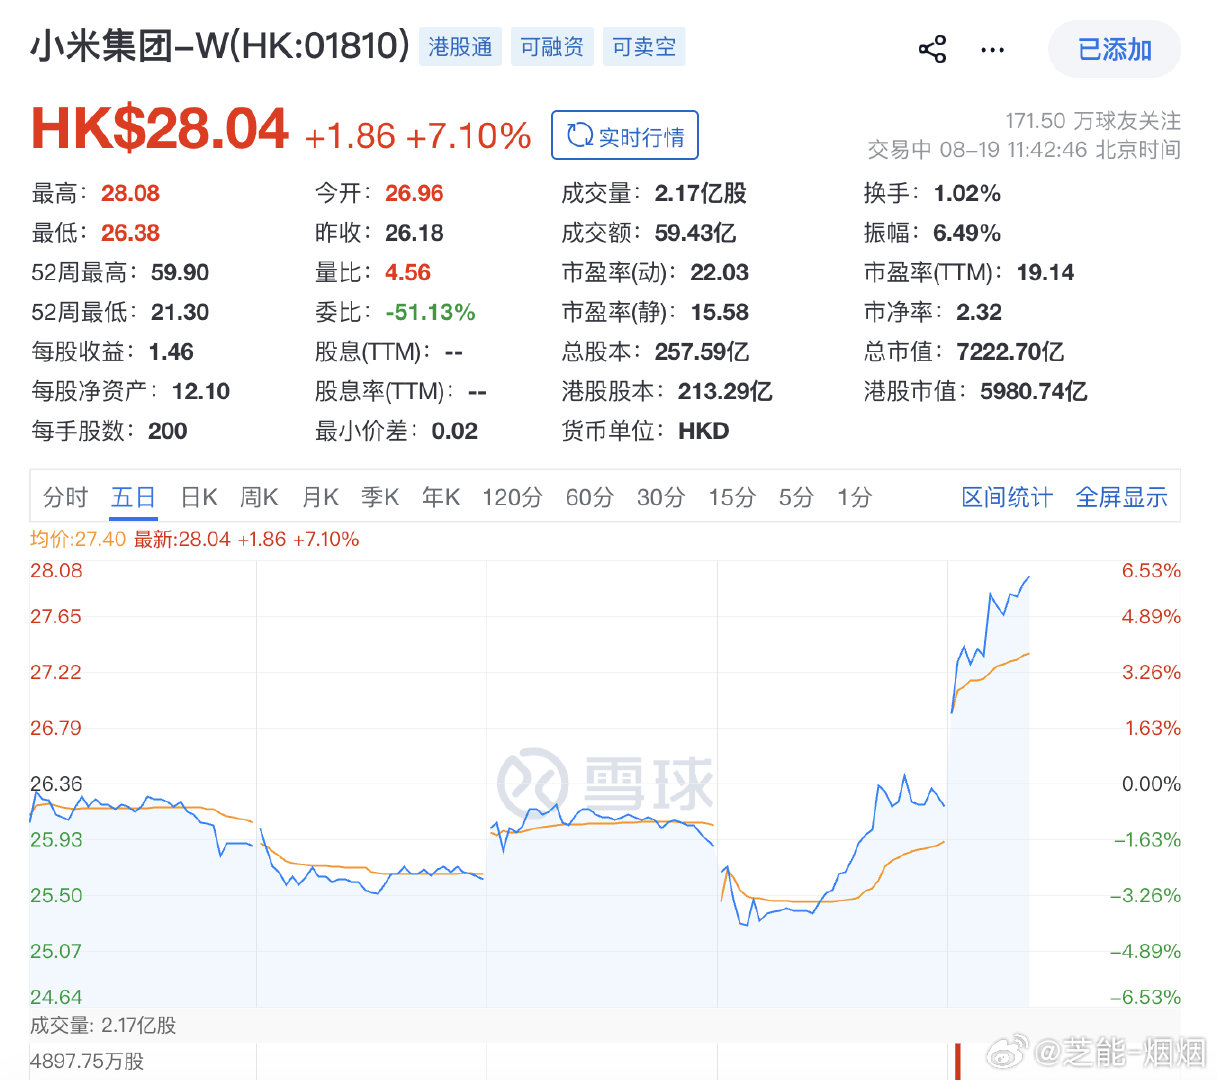Viewport: 1217px width, 1080px height.
Task: Click the 可融资 tag
Action: 552,47
